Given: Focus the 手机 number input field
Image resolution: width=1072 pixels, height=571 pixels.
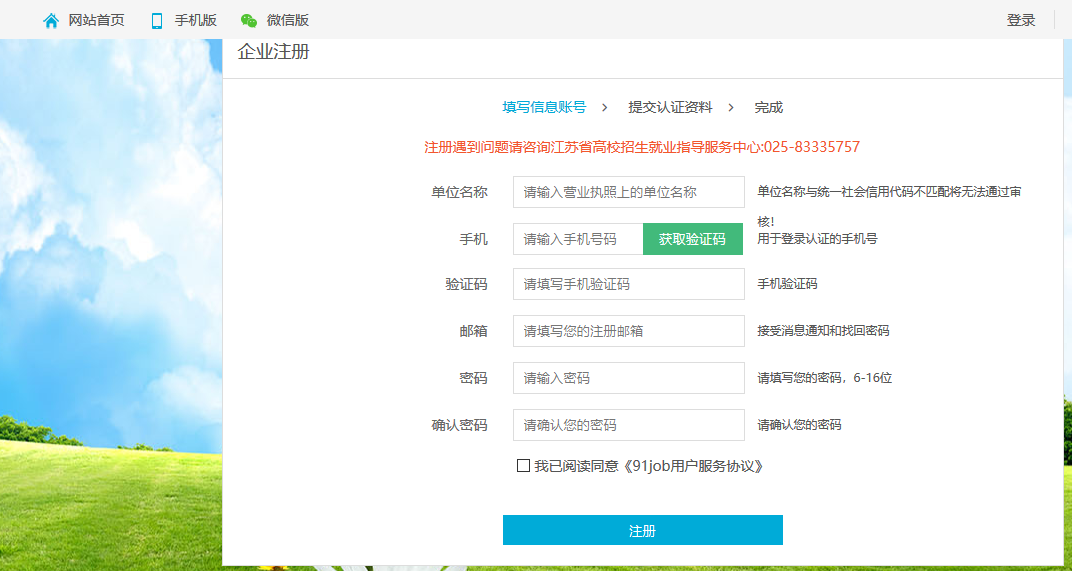Looking at the screenshot, I should [x=578, y=239].
